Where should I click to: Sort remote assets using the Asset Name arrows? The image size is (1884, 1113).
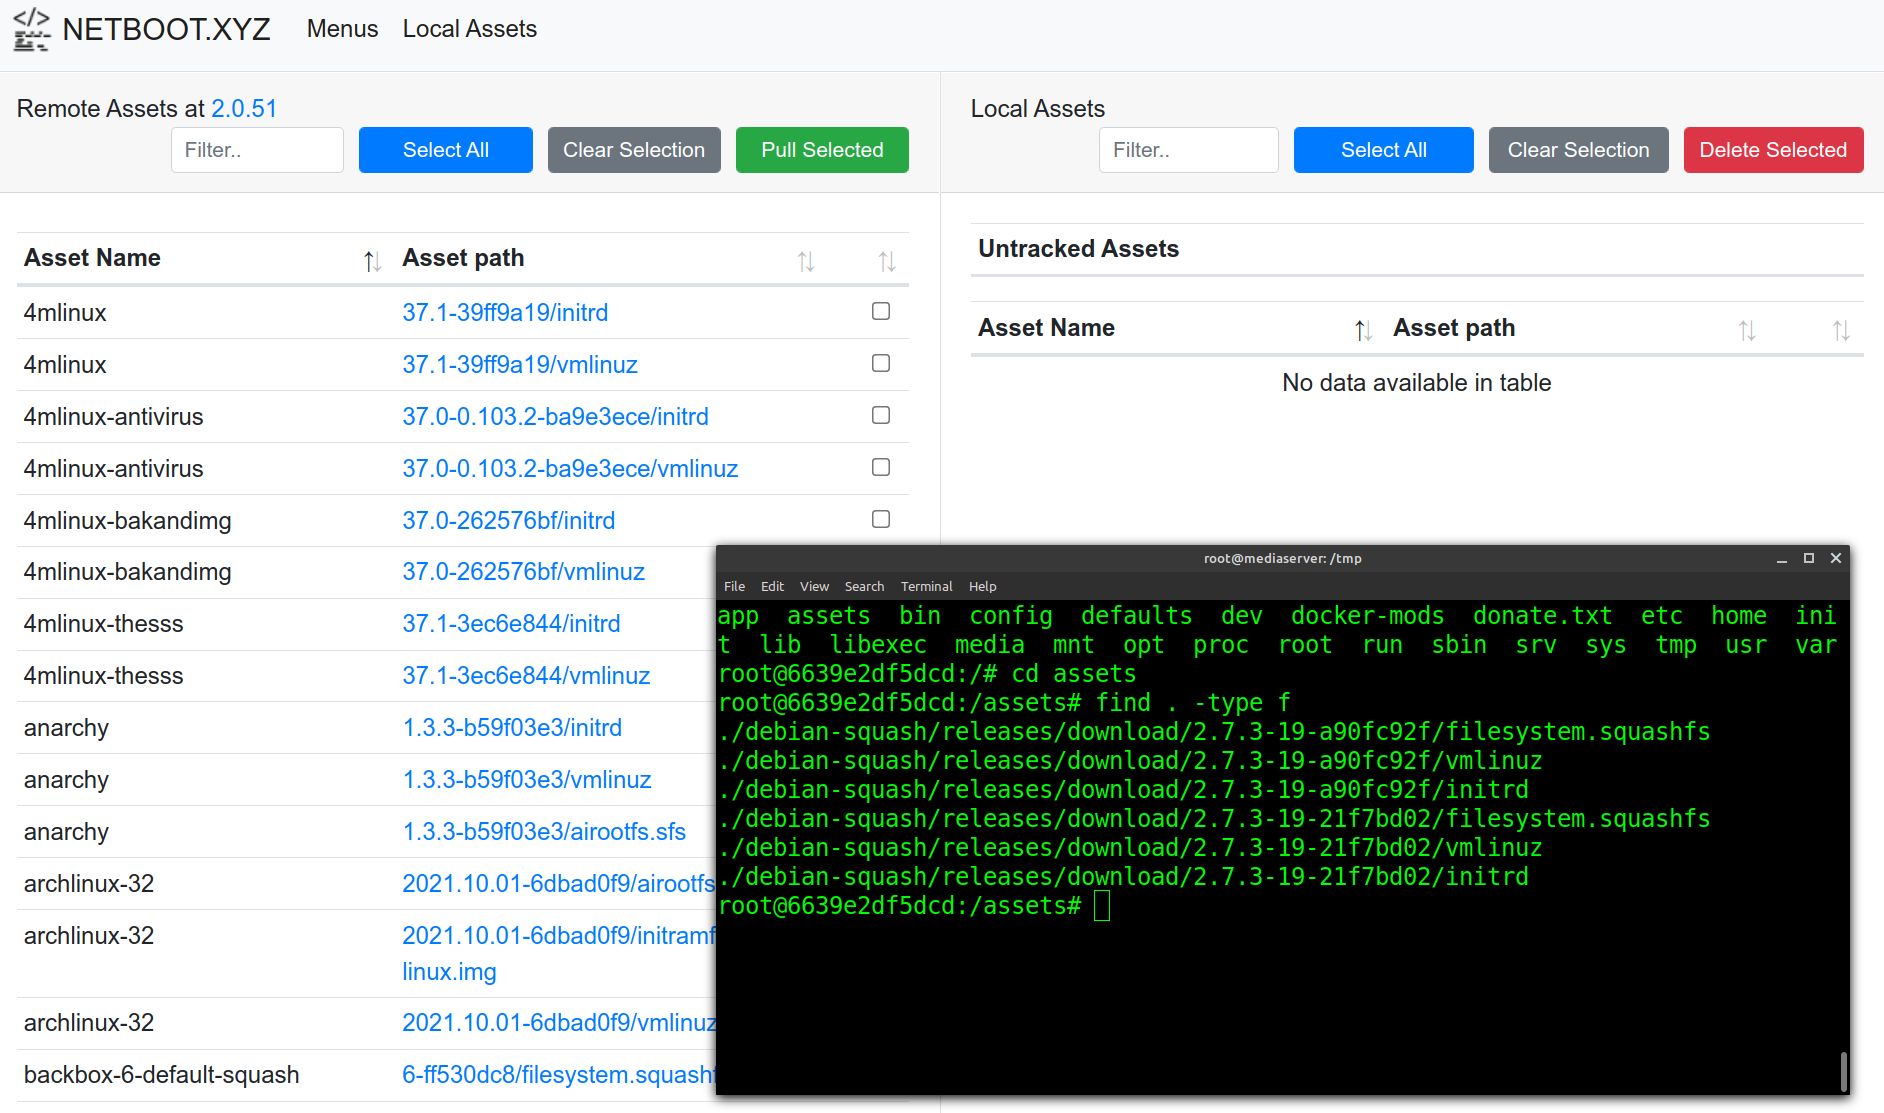(372, 261)
